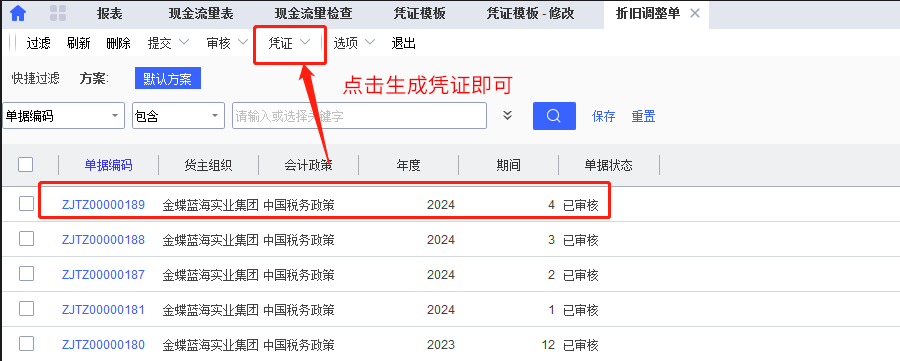Expand more filter rows with double chevron

[507, 115]
